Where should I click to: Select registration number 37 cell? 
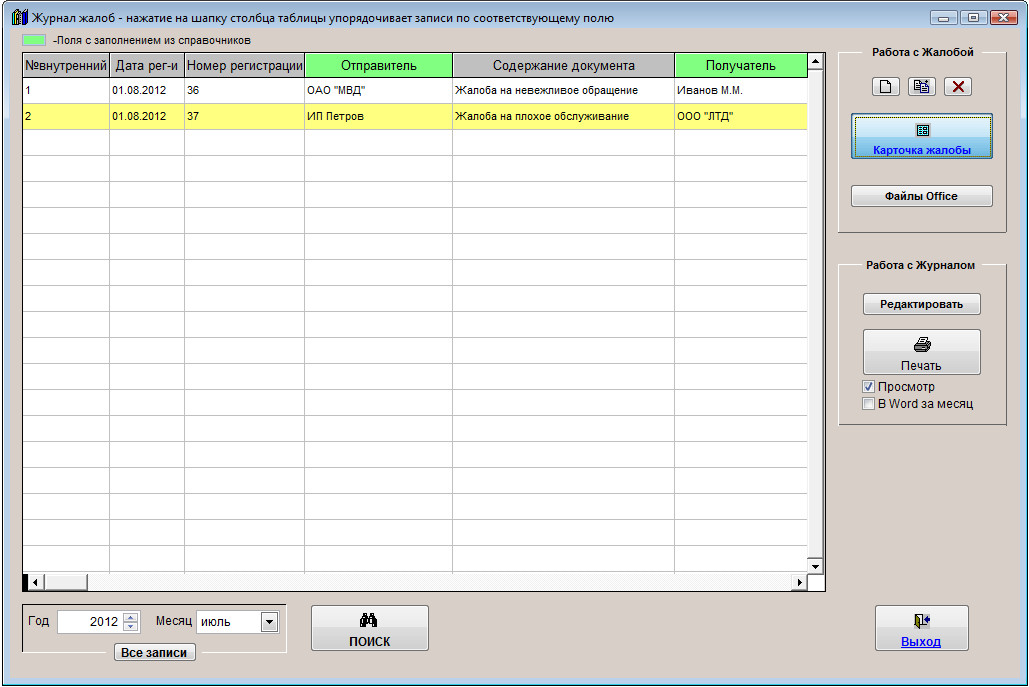click(x=244, y=117)
